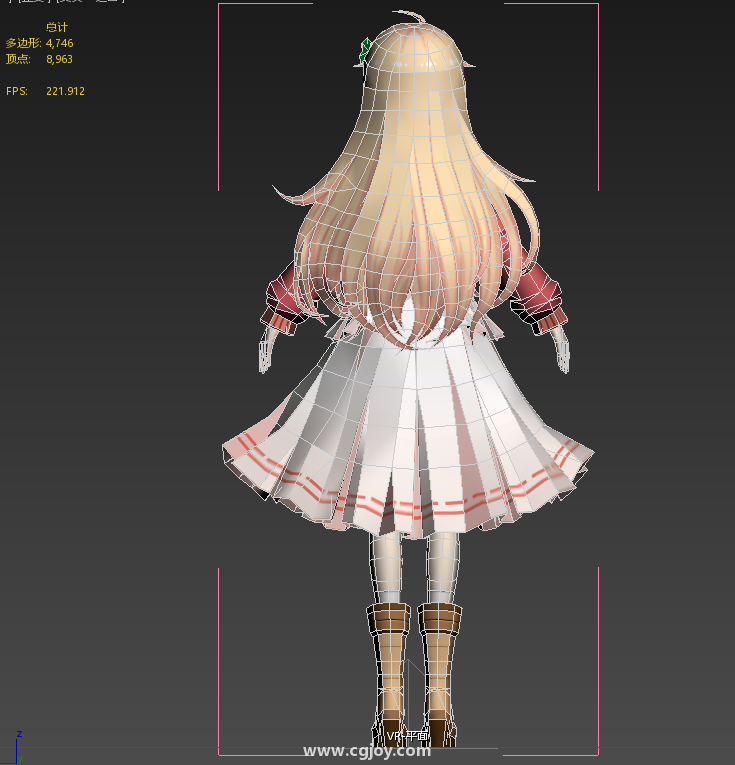735x765 pixels.
Task: Select the green leaf hair ornament
Action: [366, 50]
